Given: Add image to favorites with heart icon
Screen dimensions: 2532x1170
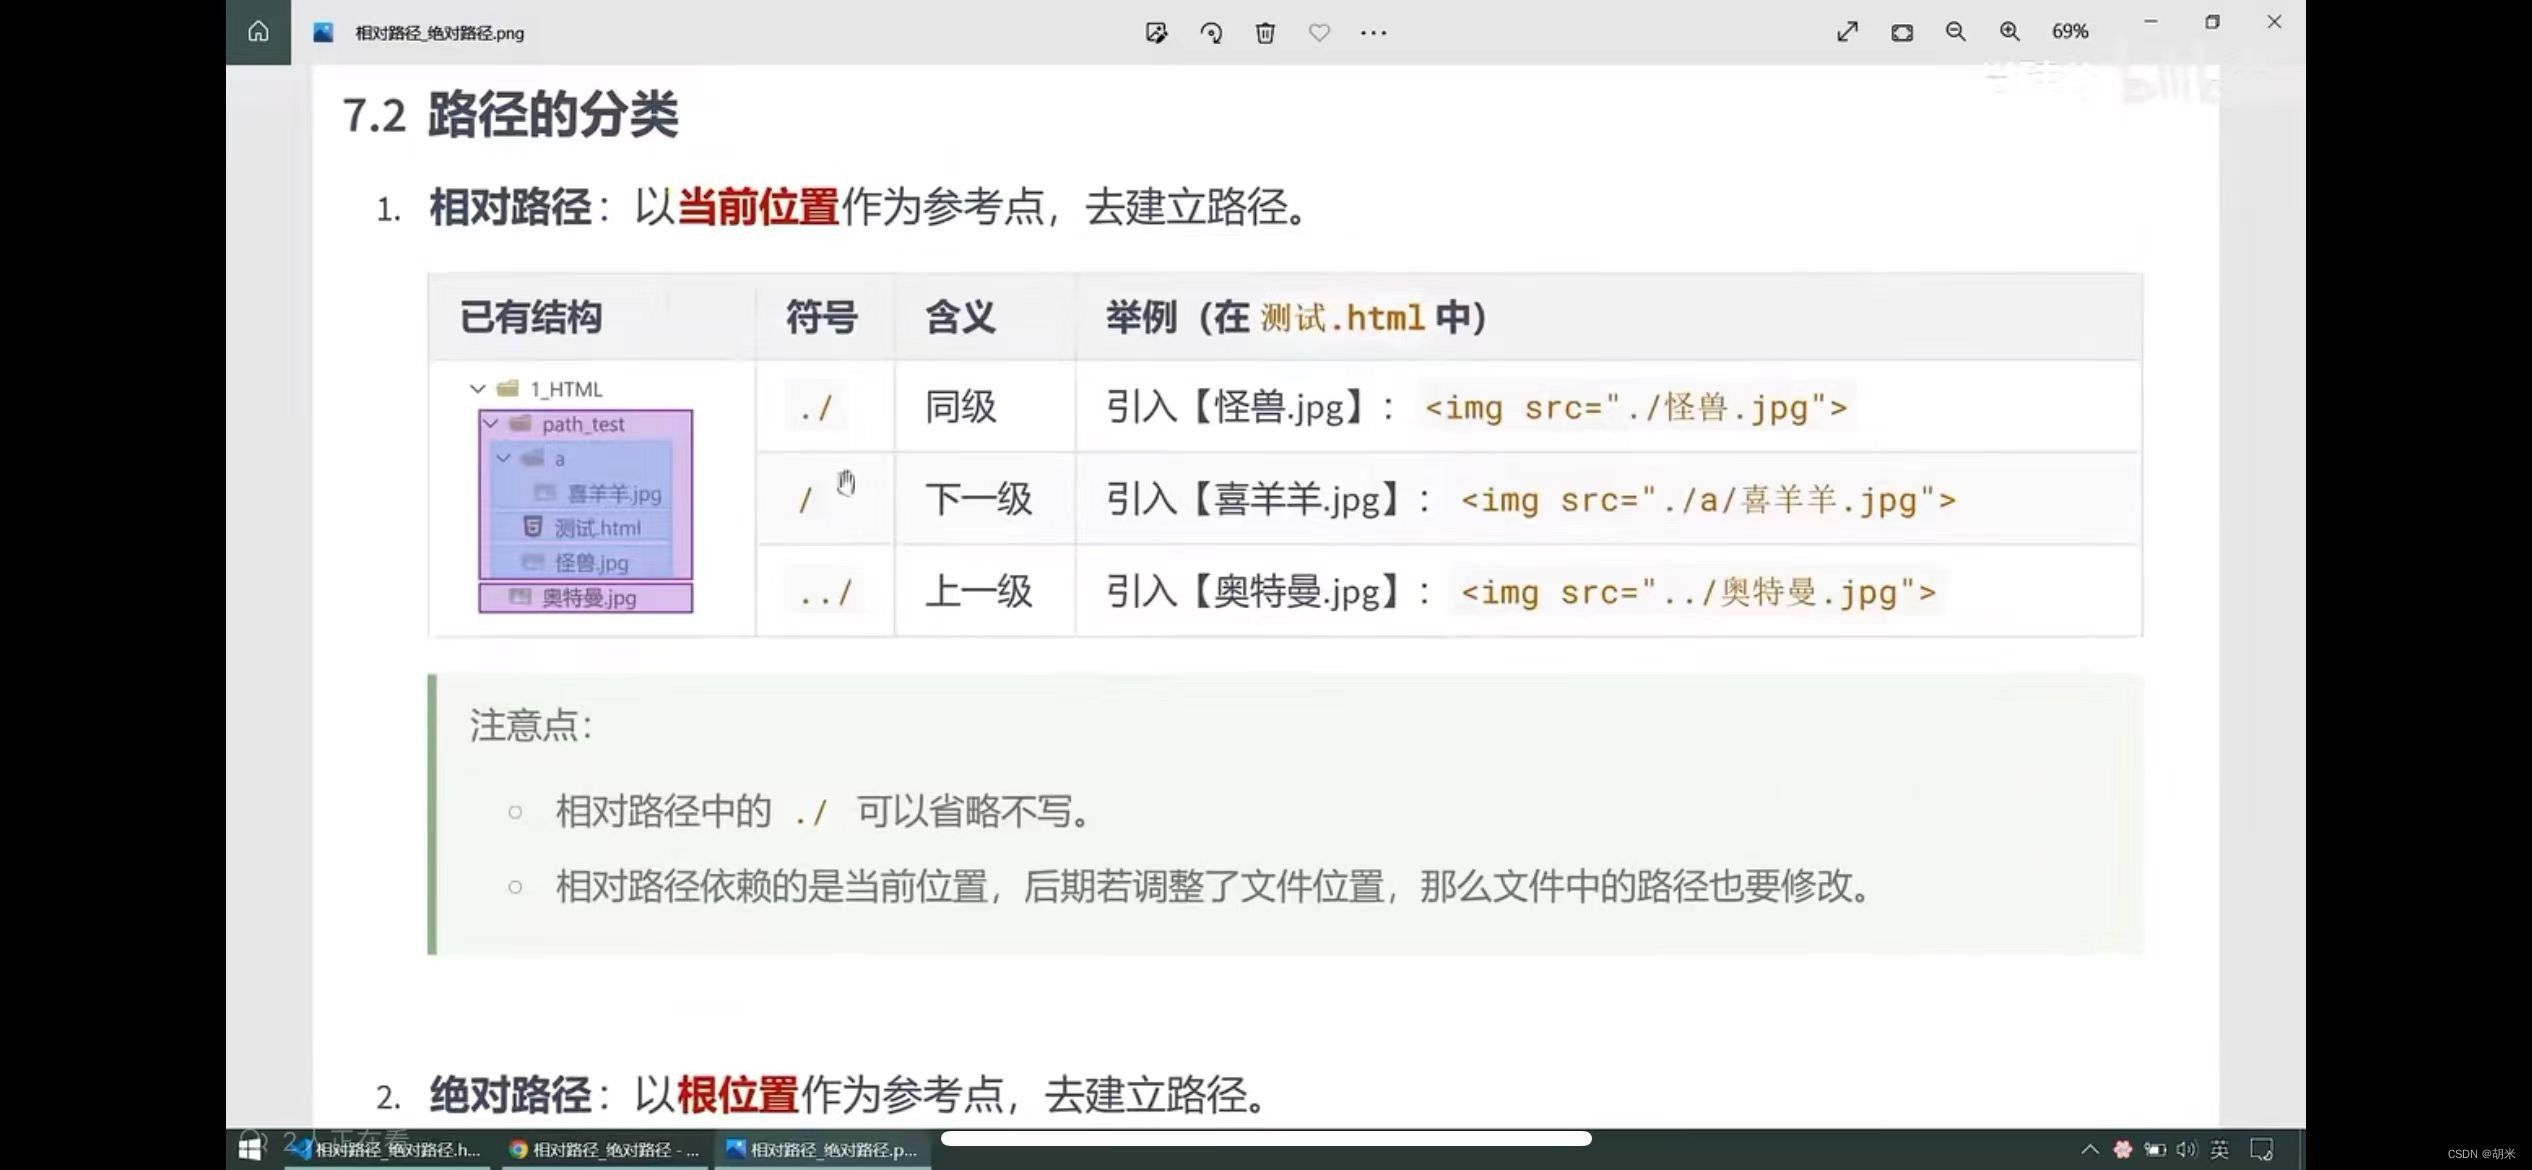Looking at the screenshot, I should pyautogui.click(x=1319, y=33).
